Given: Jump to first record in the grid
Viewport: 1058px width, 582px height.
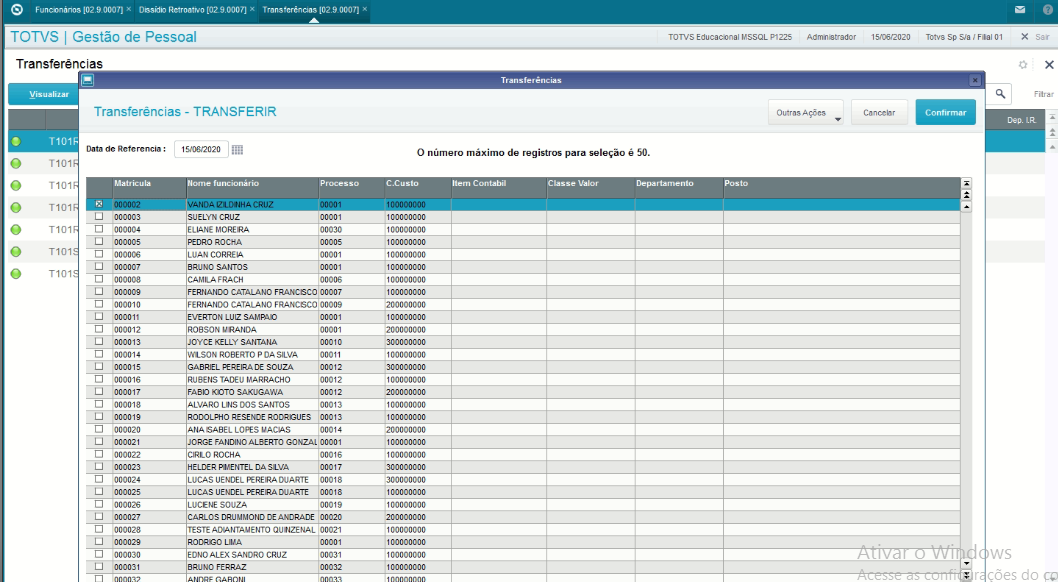Looking at the screenshot, I should [966, 183].
